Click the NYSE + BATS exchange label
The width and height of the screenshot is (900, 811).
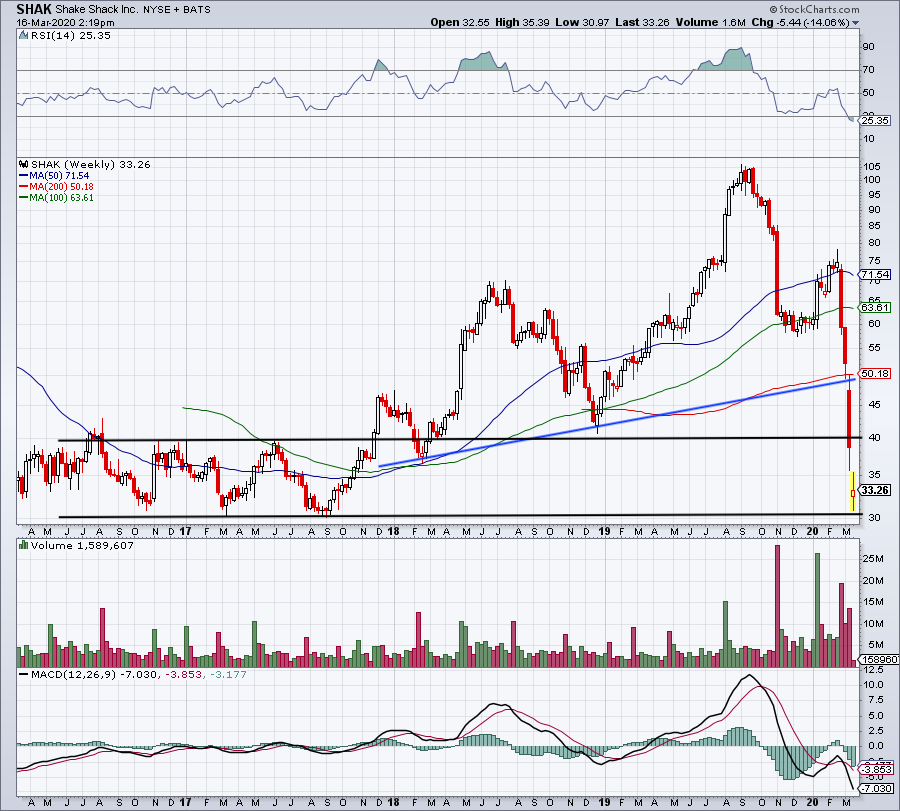tap(177, 10)
